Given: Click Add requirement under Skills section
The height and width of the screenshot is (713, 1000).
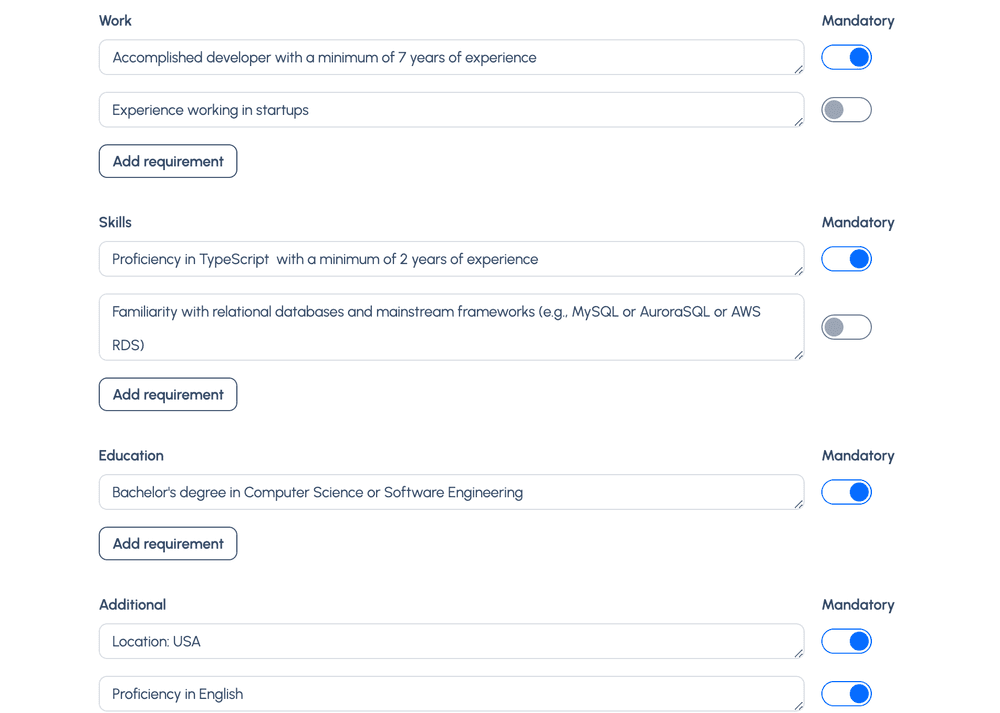Looking at the screenshot, I should pos(168,395).
